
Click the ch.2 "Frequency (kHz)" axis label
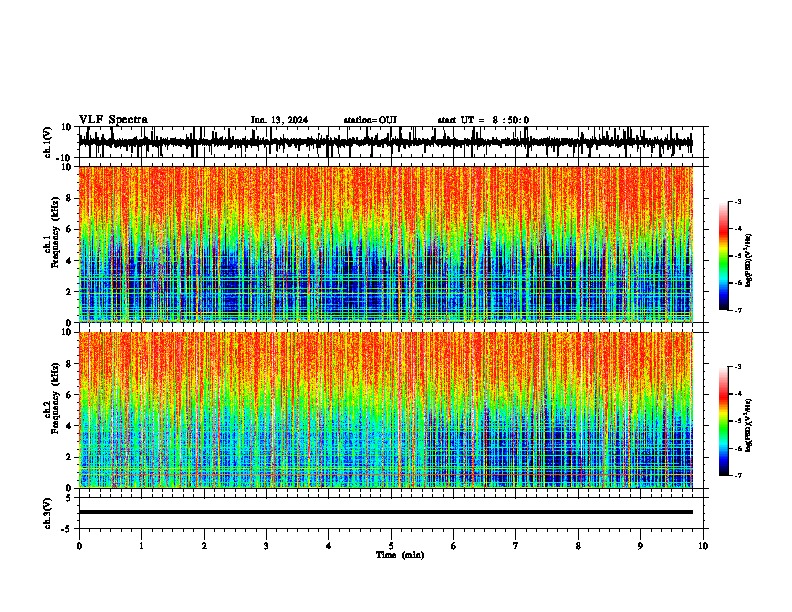tap(56, 398)
